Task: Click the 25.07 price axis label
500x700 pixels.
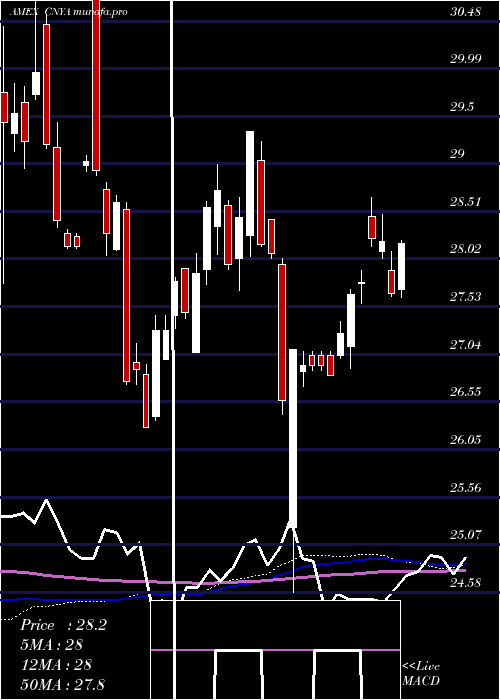Action: click(466, 534)
